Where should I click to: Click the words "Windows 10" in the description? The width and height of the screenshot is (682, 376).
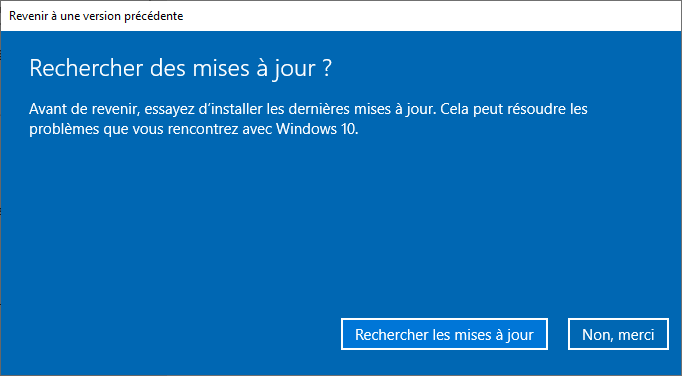(x=317, y=129)
